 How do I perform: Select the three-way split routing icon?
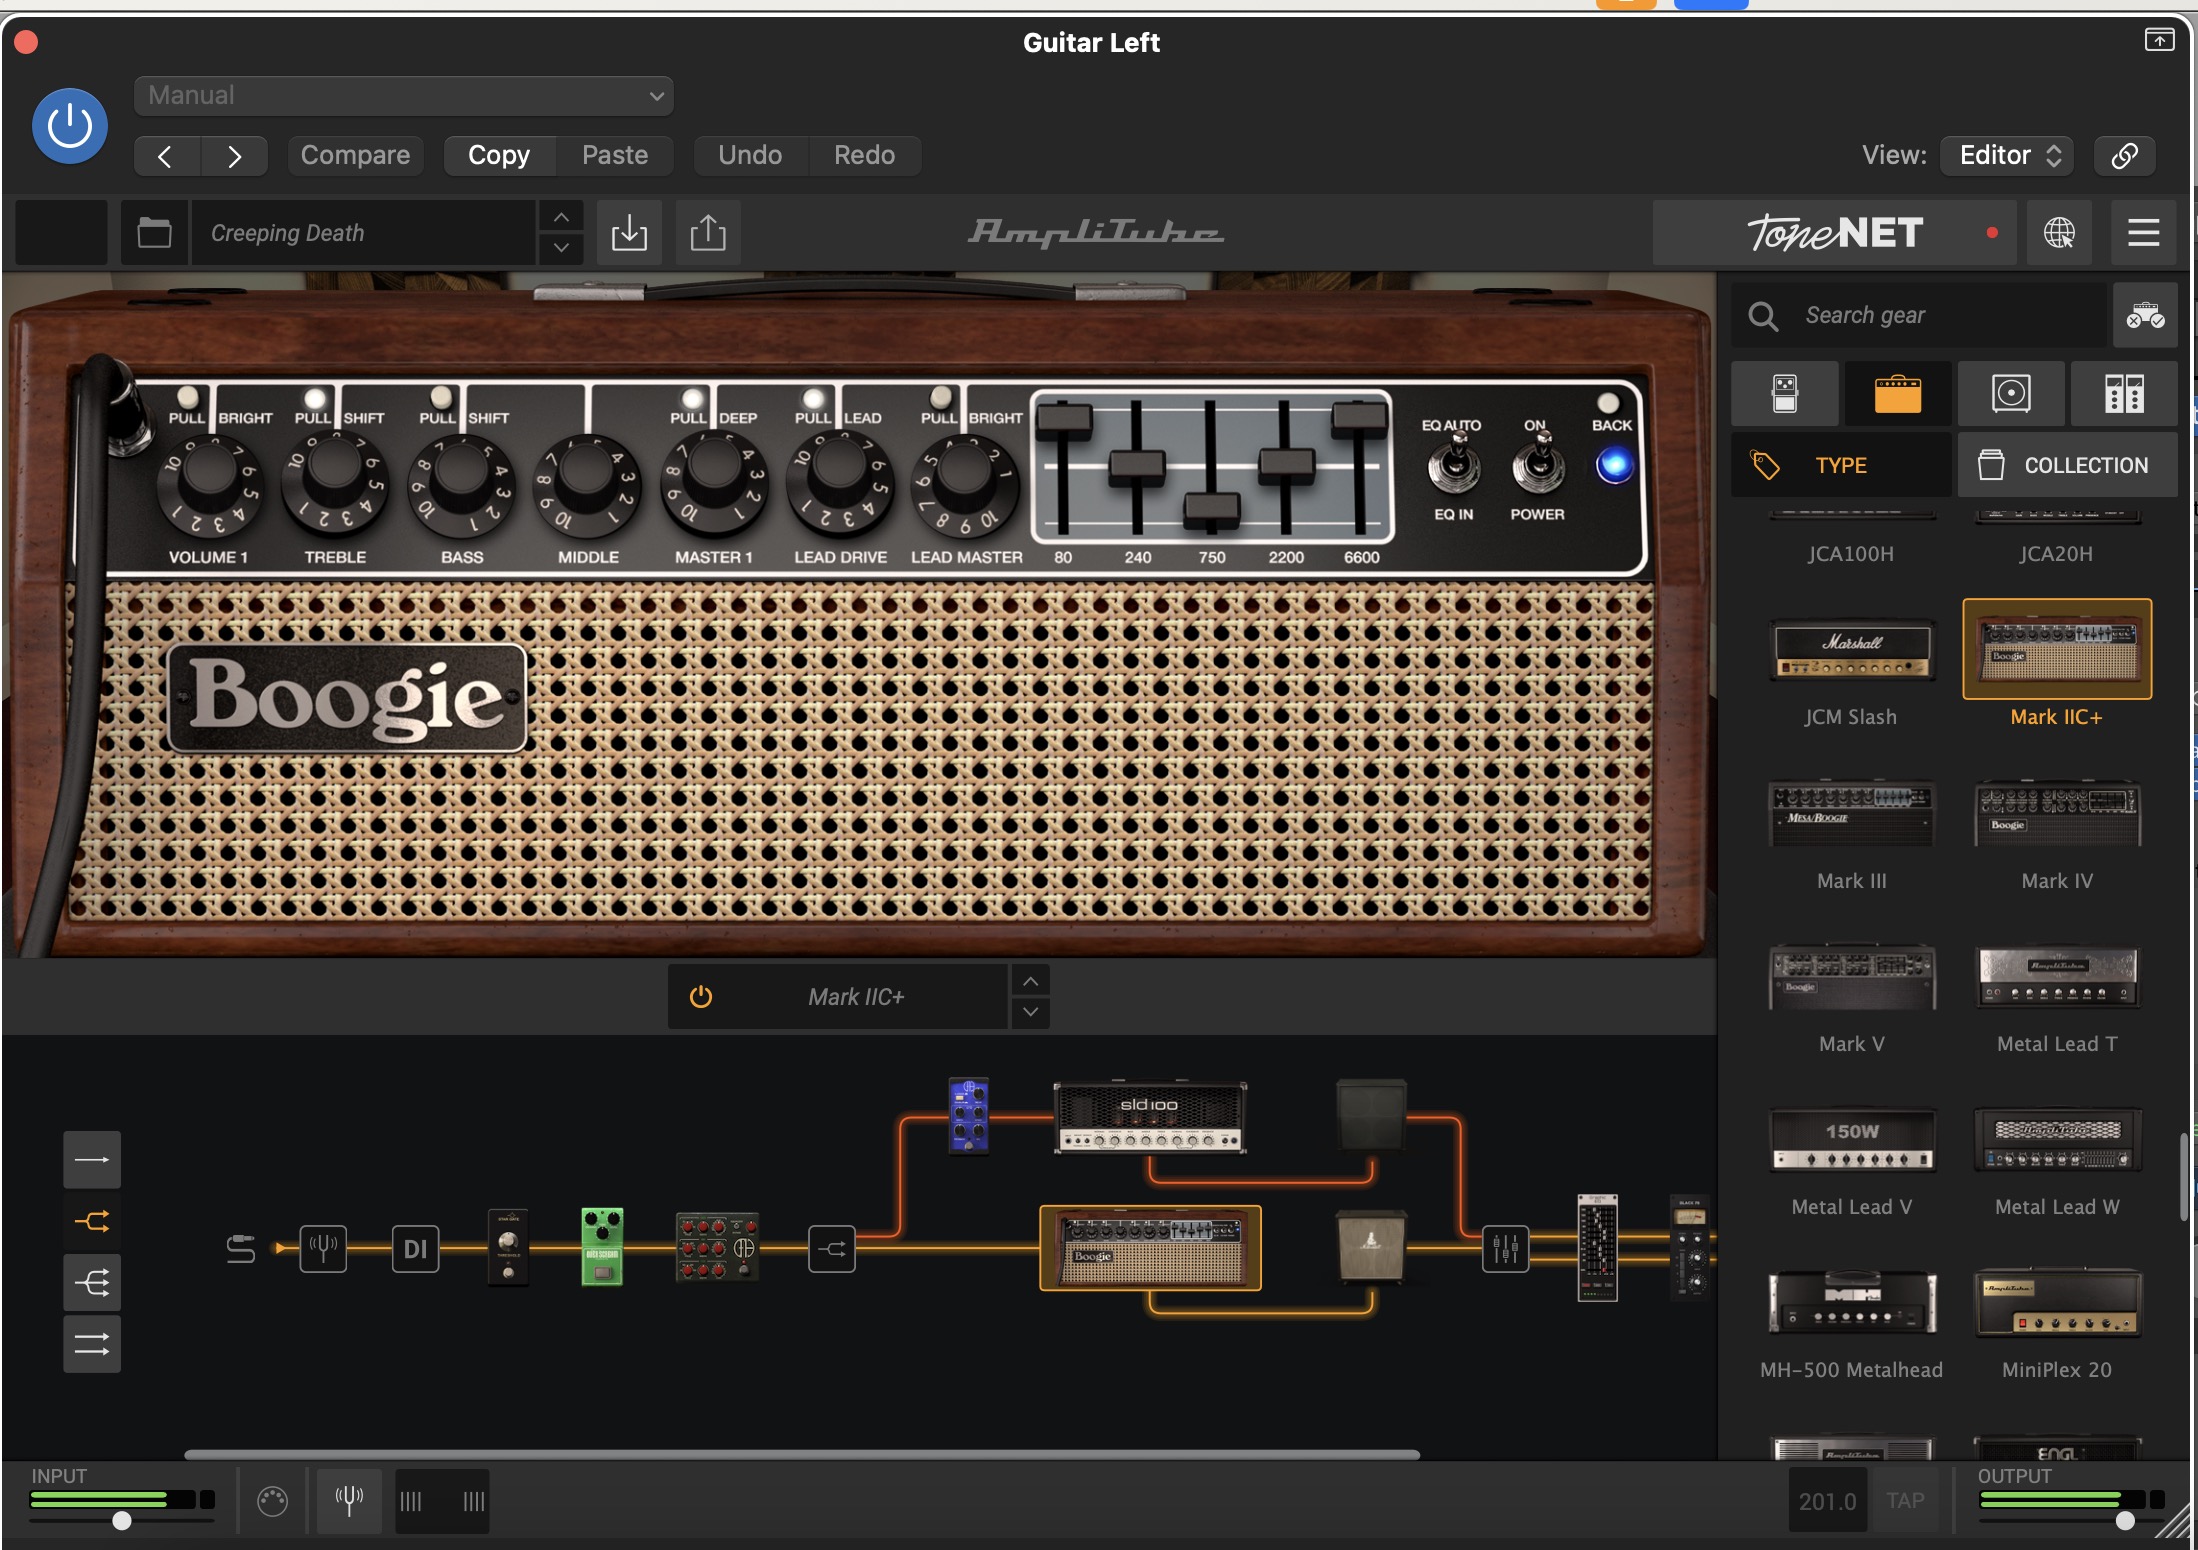point(92,1283)
